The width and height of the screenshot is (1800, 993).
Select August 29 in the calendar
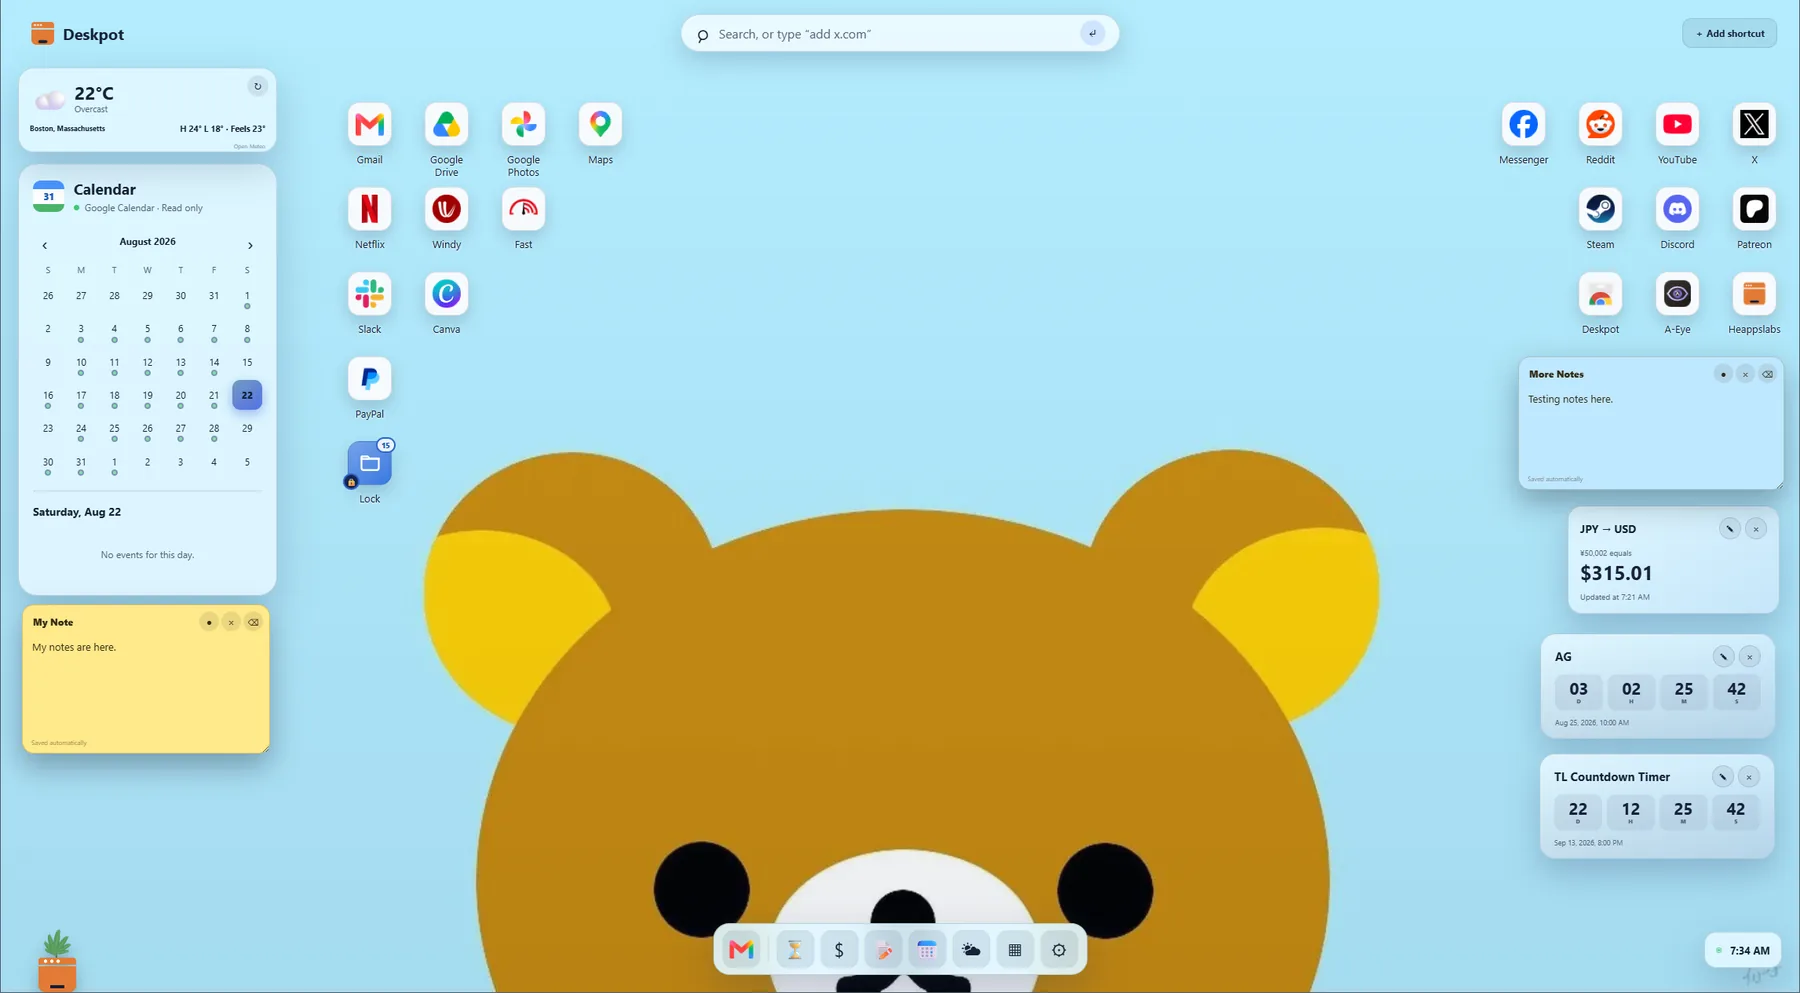(x=247, y=429)
